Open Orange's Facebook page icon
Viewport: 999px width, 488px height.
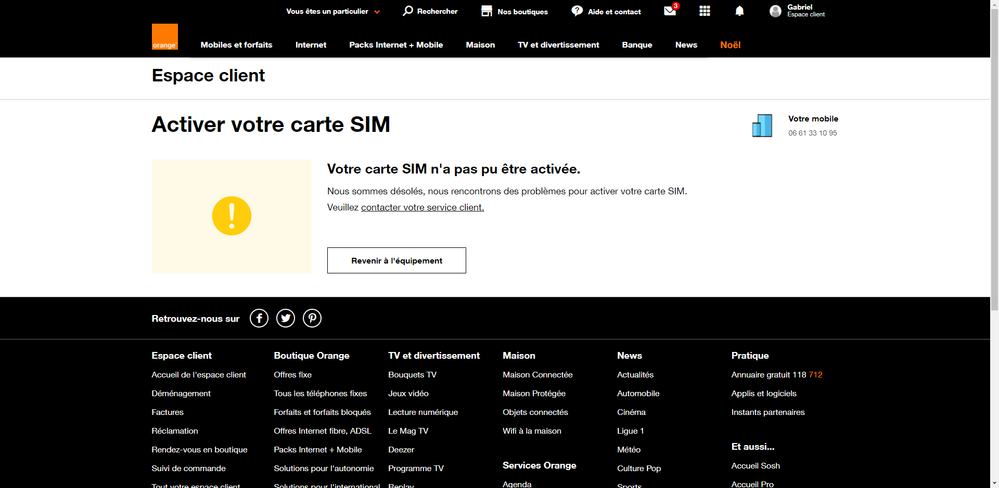coord(259,318)
